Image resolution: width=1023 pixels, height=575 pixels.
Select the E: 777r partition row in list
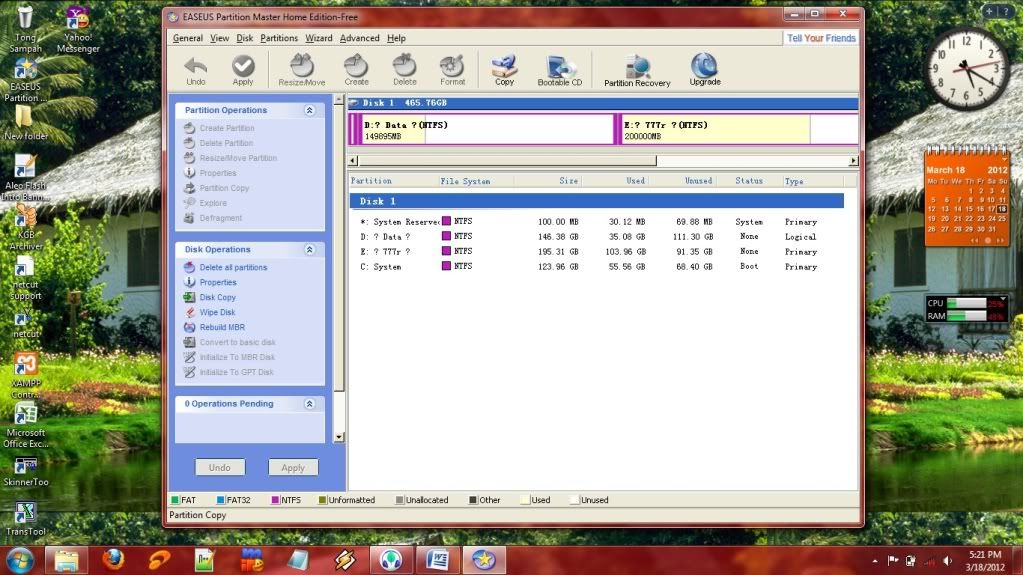click(x=596, y=252)
